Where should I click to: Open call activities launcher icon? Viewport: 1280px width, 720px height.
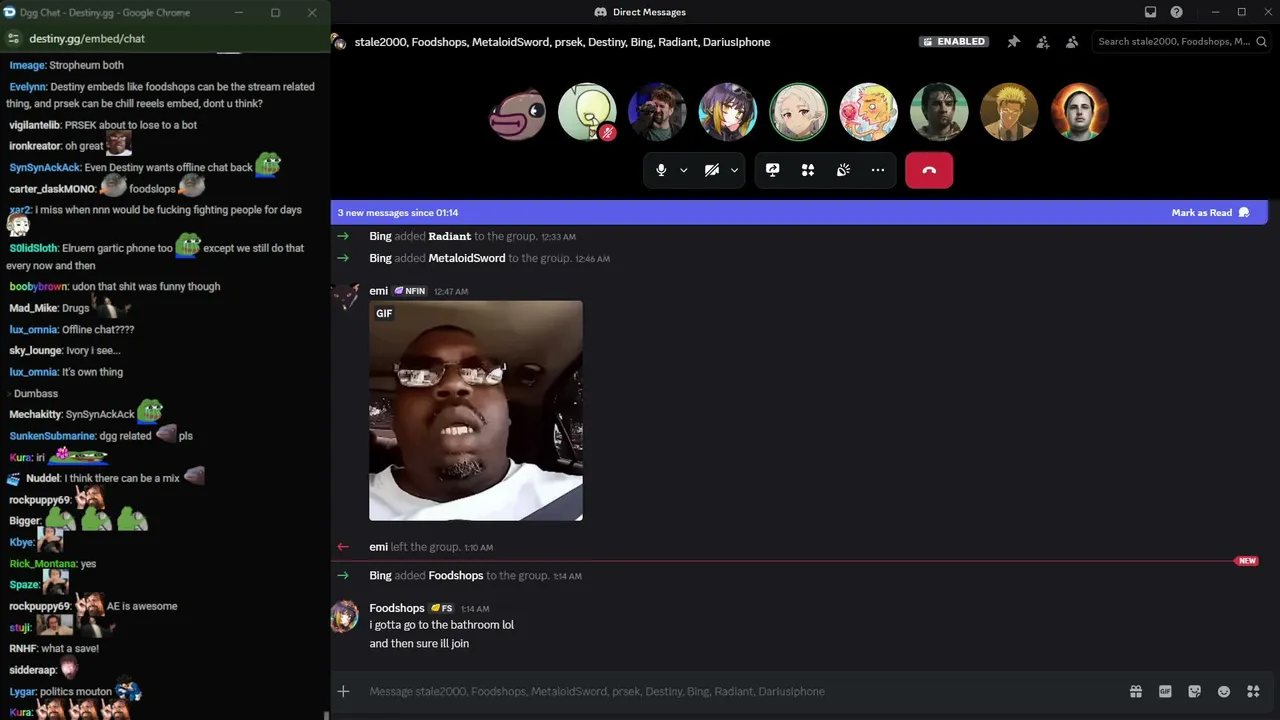coord(808,170)
